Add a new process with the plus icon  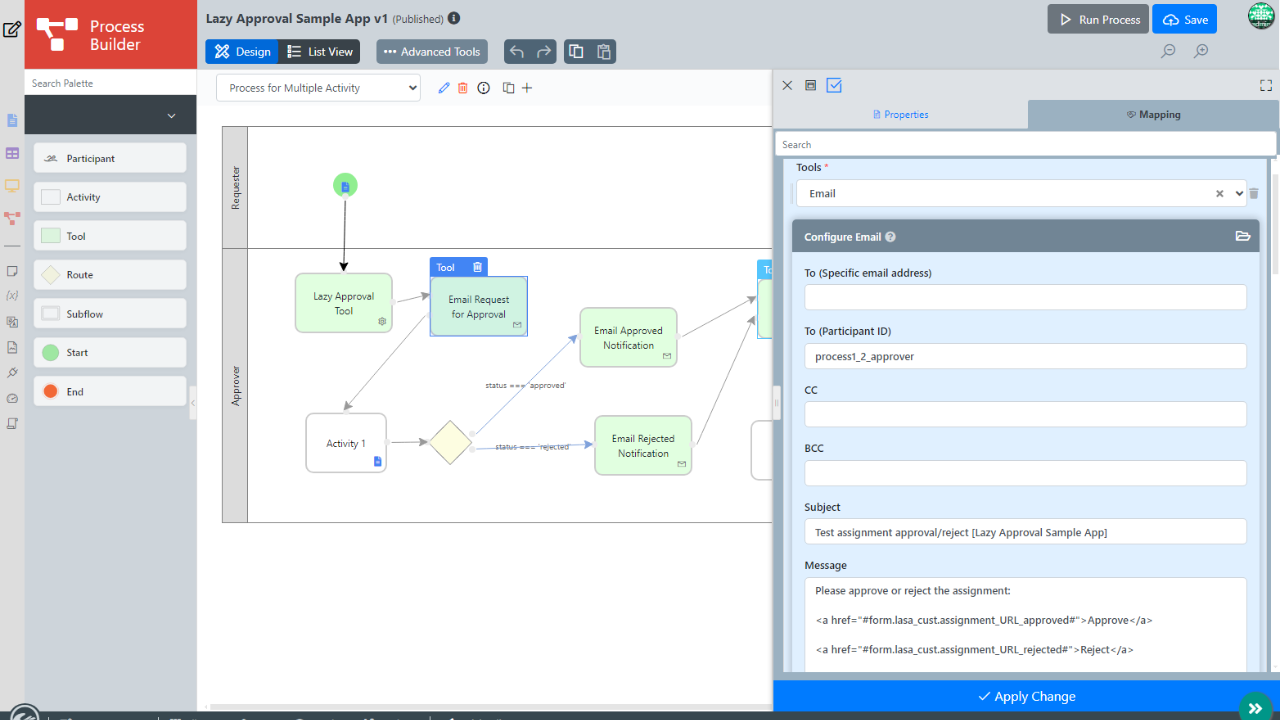528,88
